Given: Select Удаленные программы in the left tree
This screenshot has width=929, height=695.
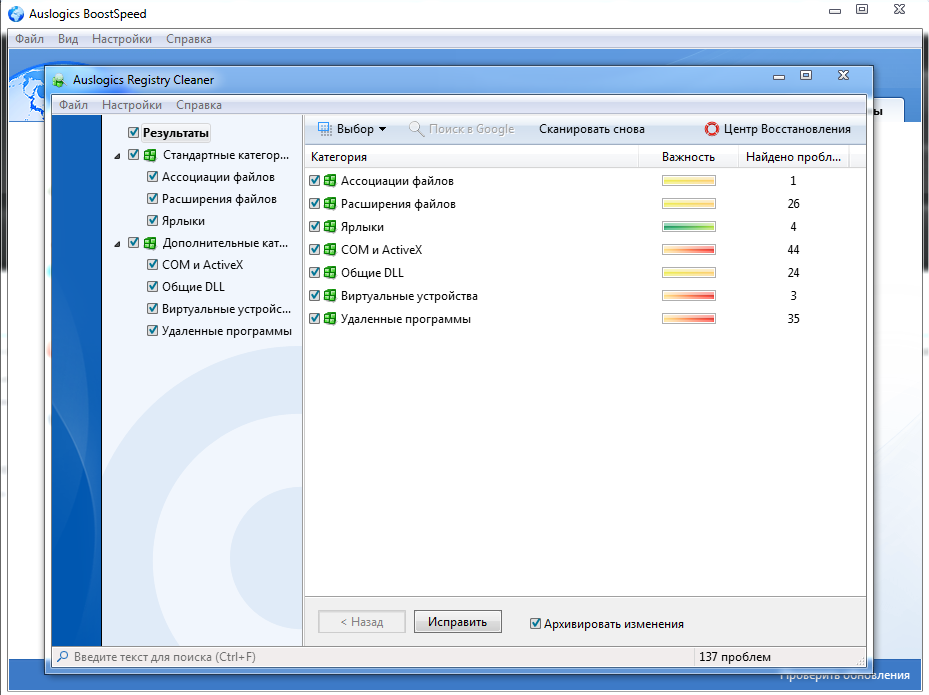Looking at the screenshot, I should point(227,331).
